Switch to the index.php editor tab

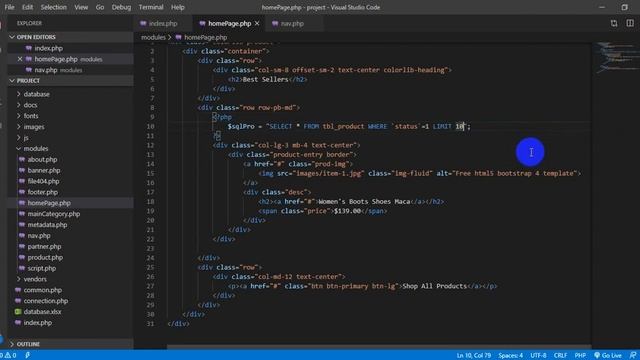(x=163, y=23)
